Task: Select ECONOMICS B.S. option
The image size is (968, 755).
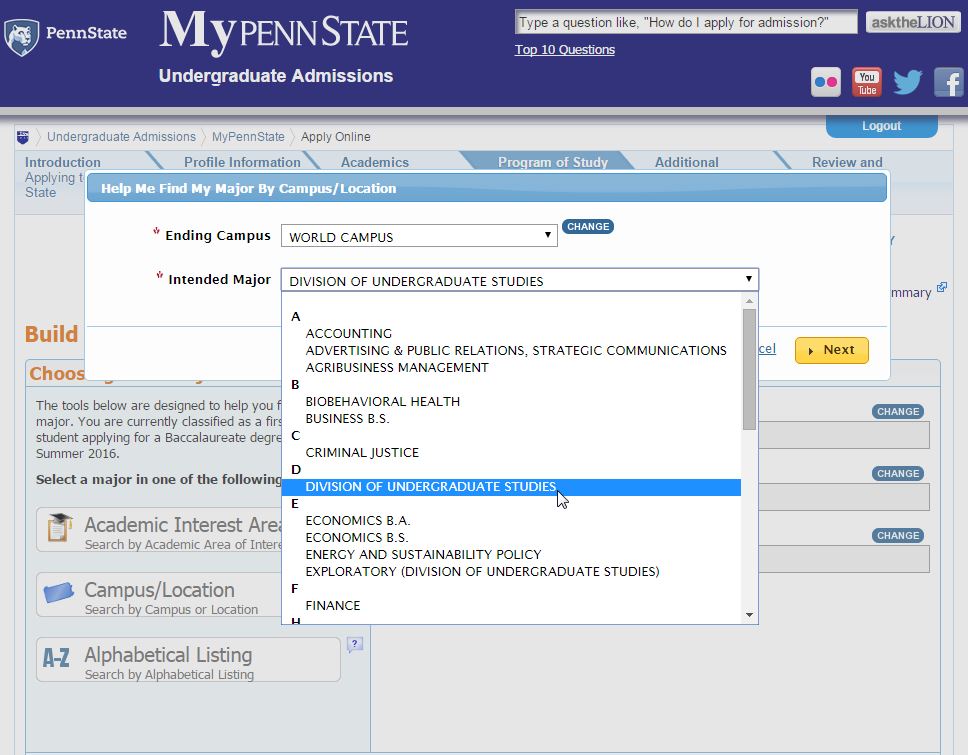Action: click(x=357, y=538)
